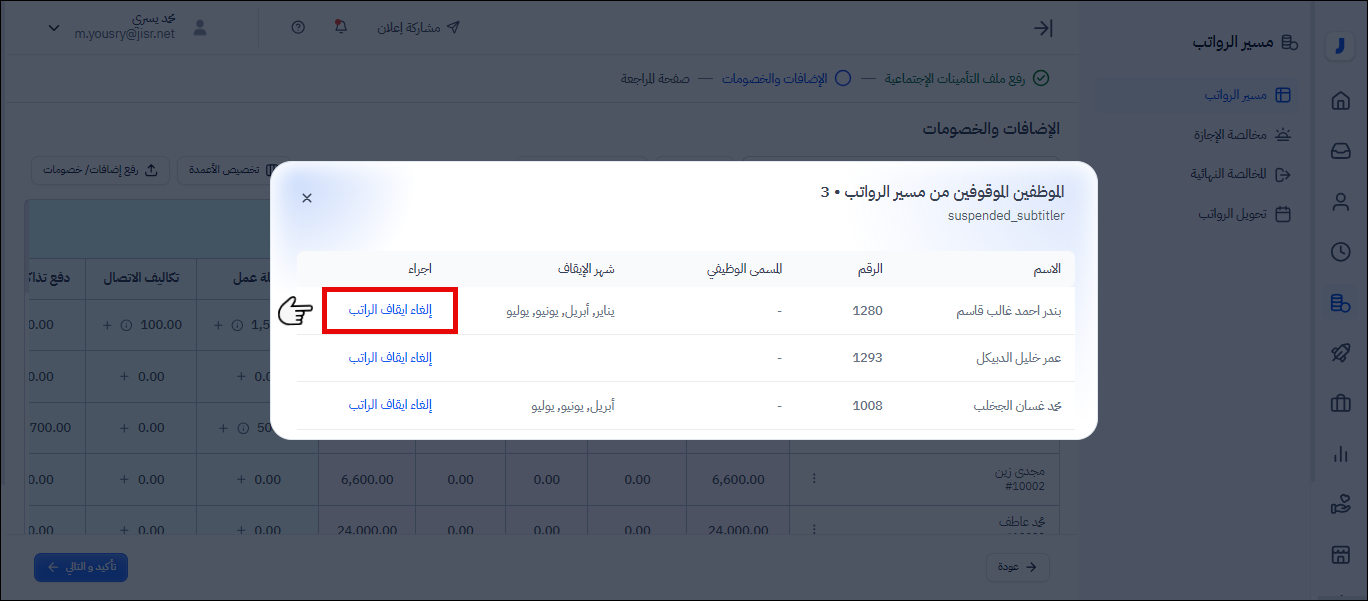
Task: Open the employees person icon in the sidebar
Action: pos(1340,202)
